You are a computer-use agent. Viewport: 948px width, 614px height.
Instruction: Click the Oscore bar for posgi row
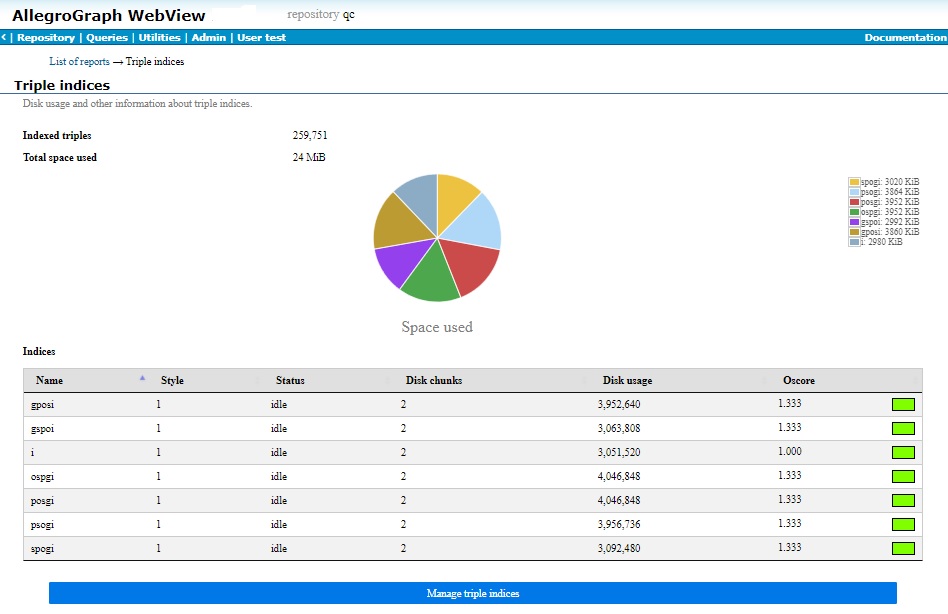[x=903, y=500]
